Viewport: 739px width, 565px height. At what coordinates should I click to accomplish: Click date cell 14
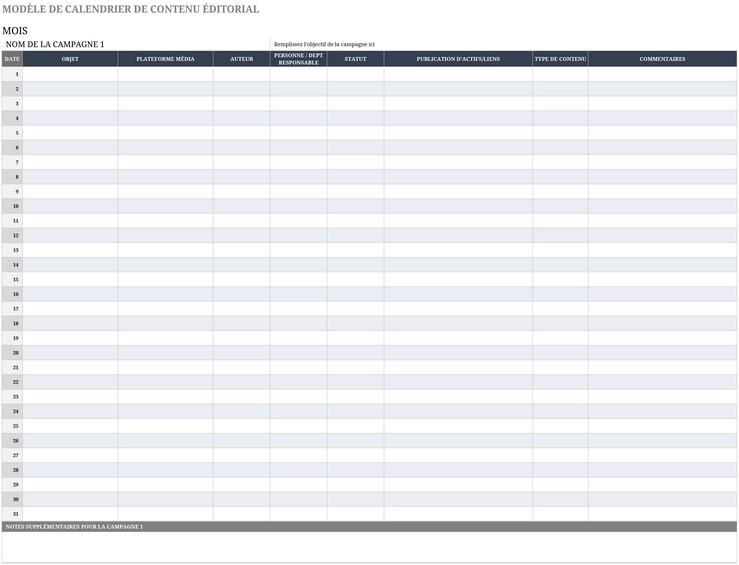(12, 264)
